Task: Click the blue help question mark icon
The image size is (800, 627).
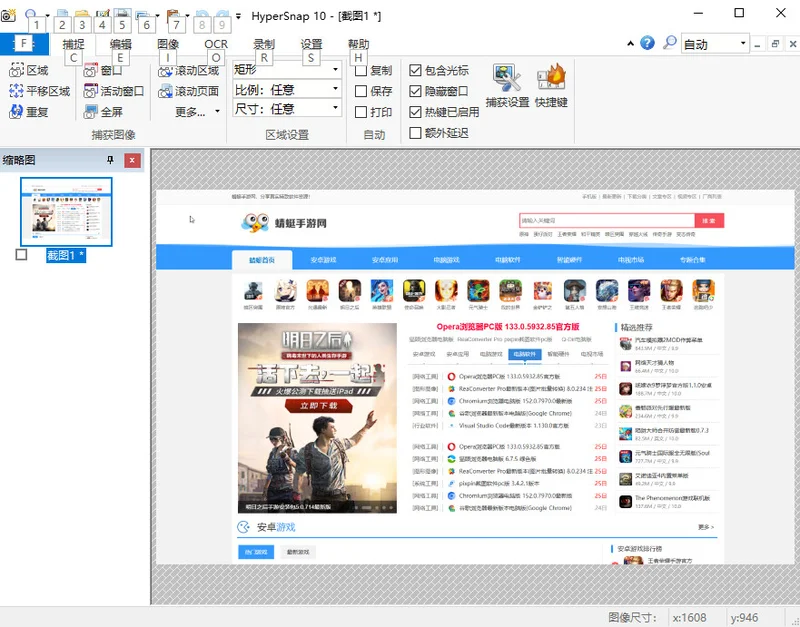Action: pos(647,43)
